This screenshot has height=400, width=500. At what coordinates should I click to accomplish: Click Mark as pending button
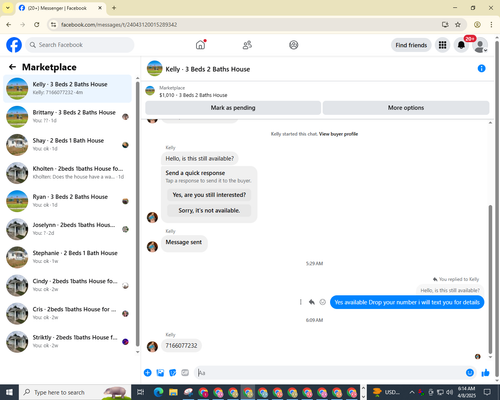(233, 108)
